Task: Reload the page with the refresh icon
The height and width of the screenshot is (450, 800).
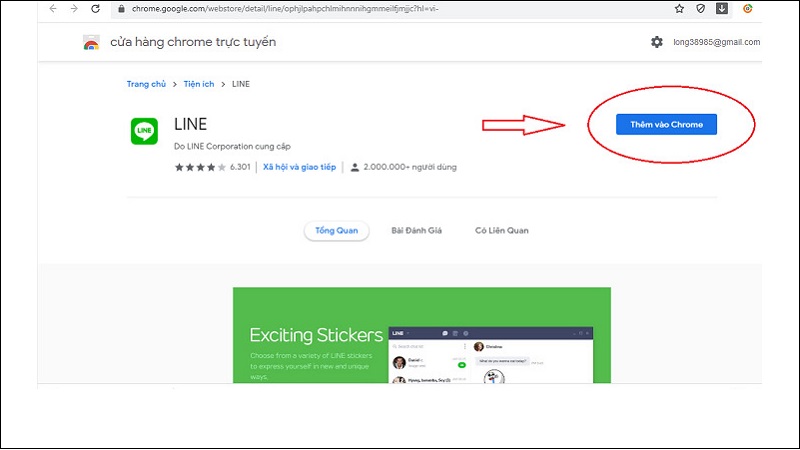Action: pos(95,9)
